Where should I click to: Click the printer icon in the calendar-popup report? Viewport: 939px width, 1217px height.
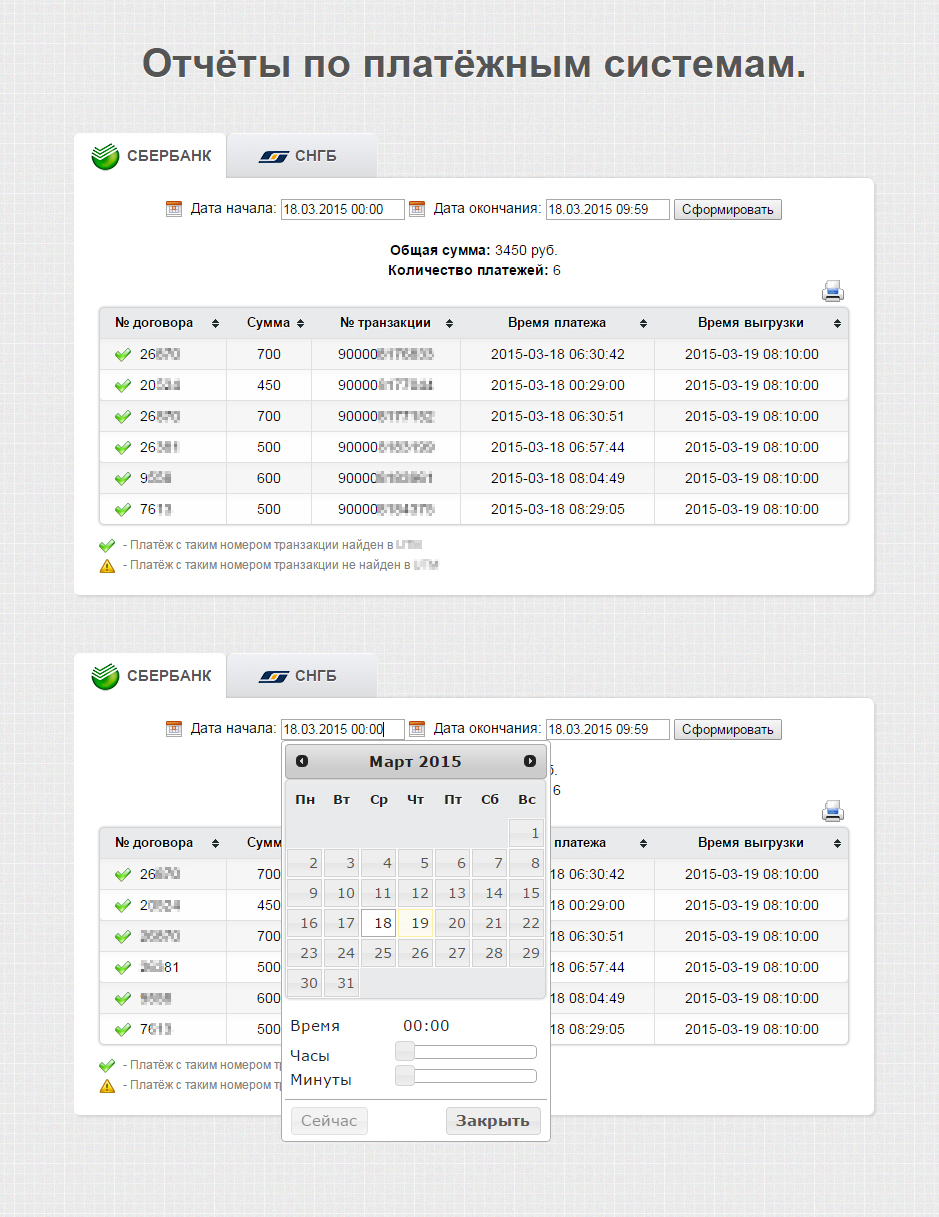pyautogui.click(x=833, y=811)
